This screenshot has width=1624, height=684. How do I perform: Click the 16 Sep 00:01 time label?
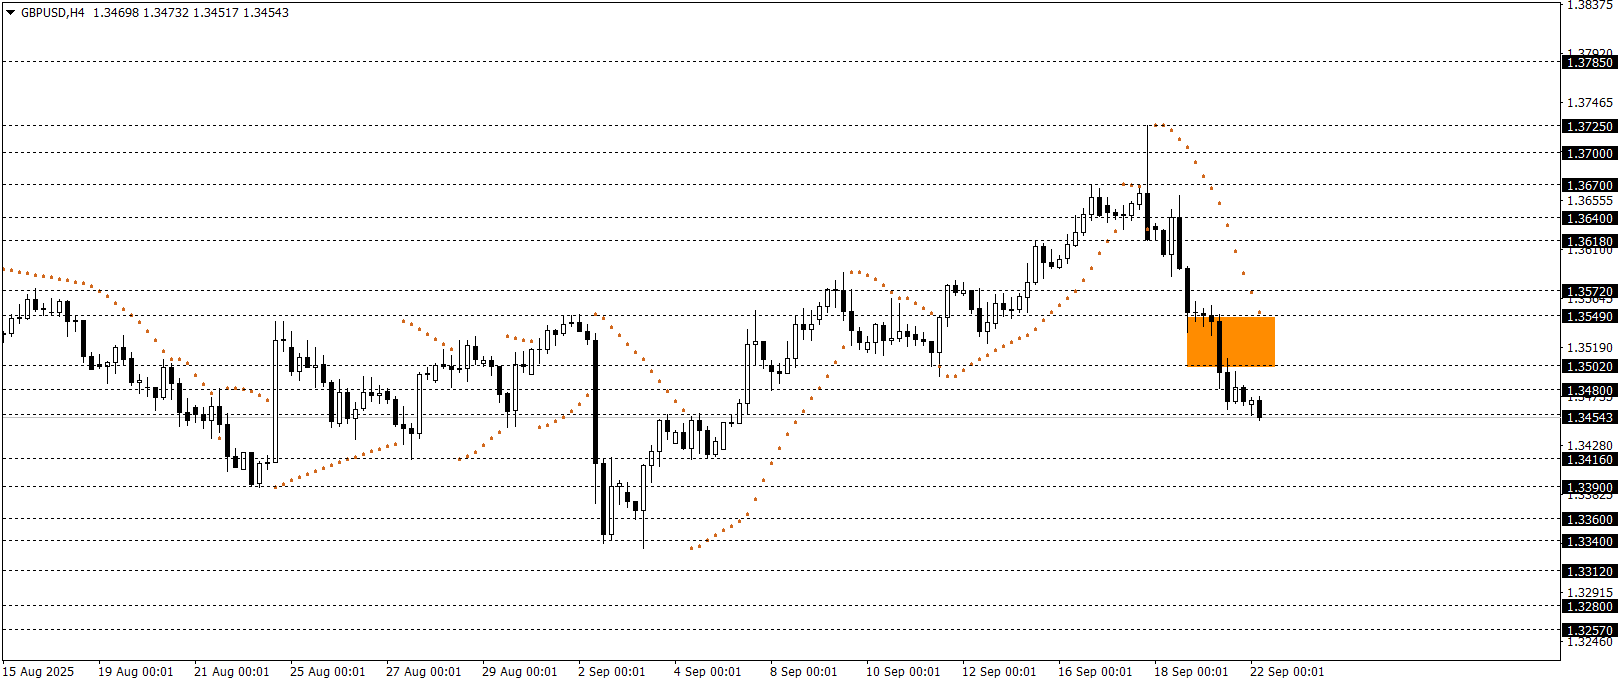coord(1095,671)
